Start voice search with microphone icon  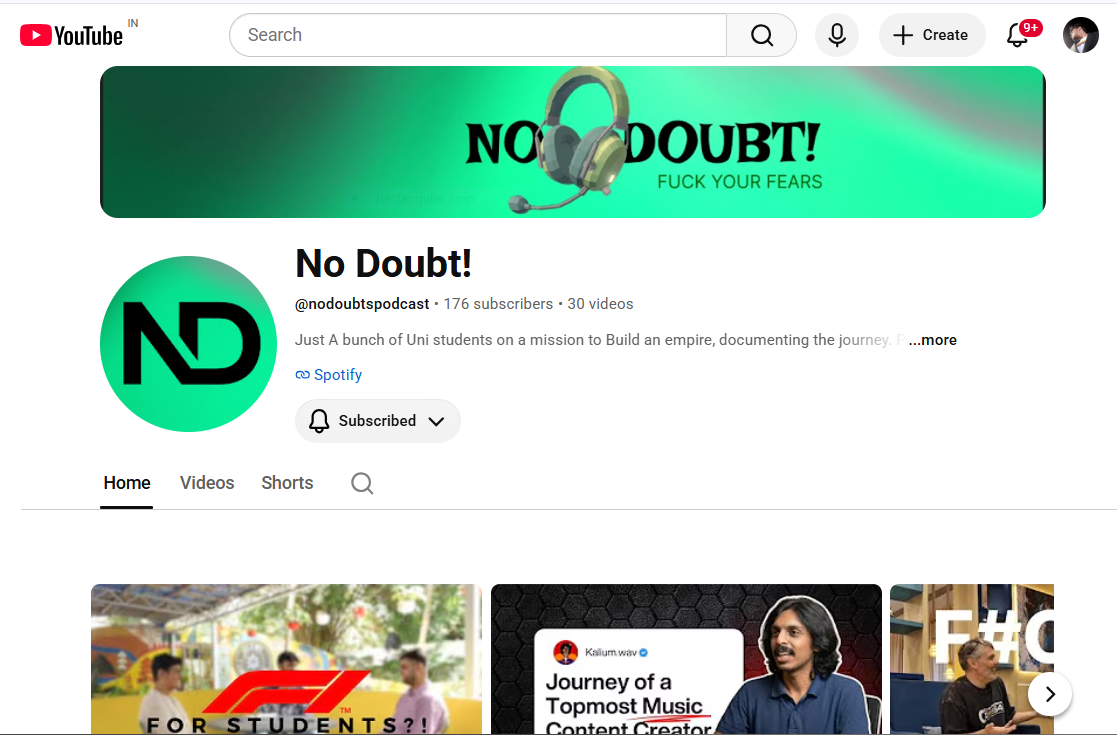click(x=837, y=35)
